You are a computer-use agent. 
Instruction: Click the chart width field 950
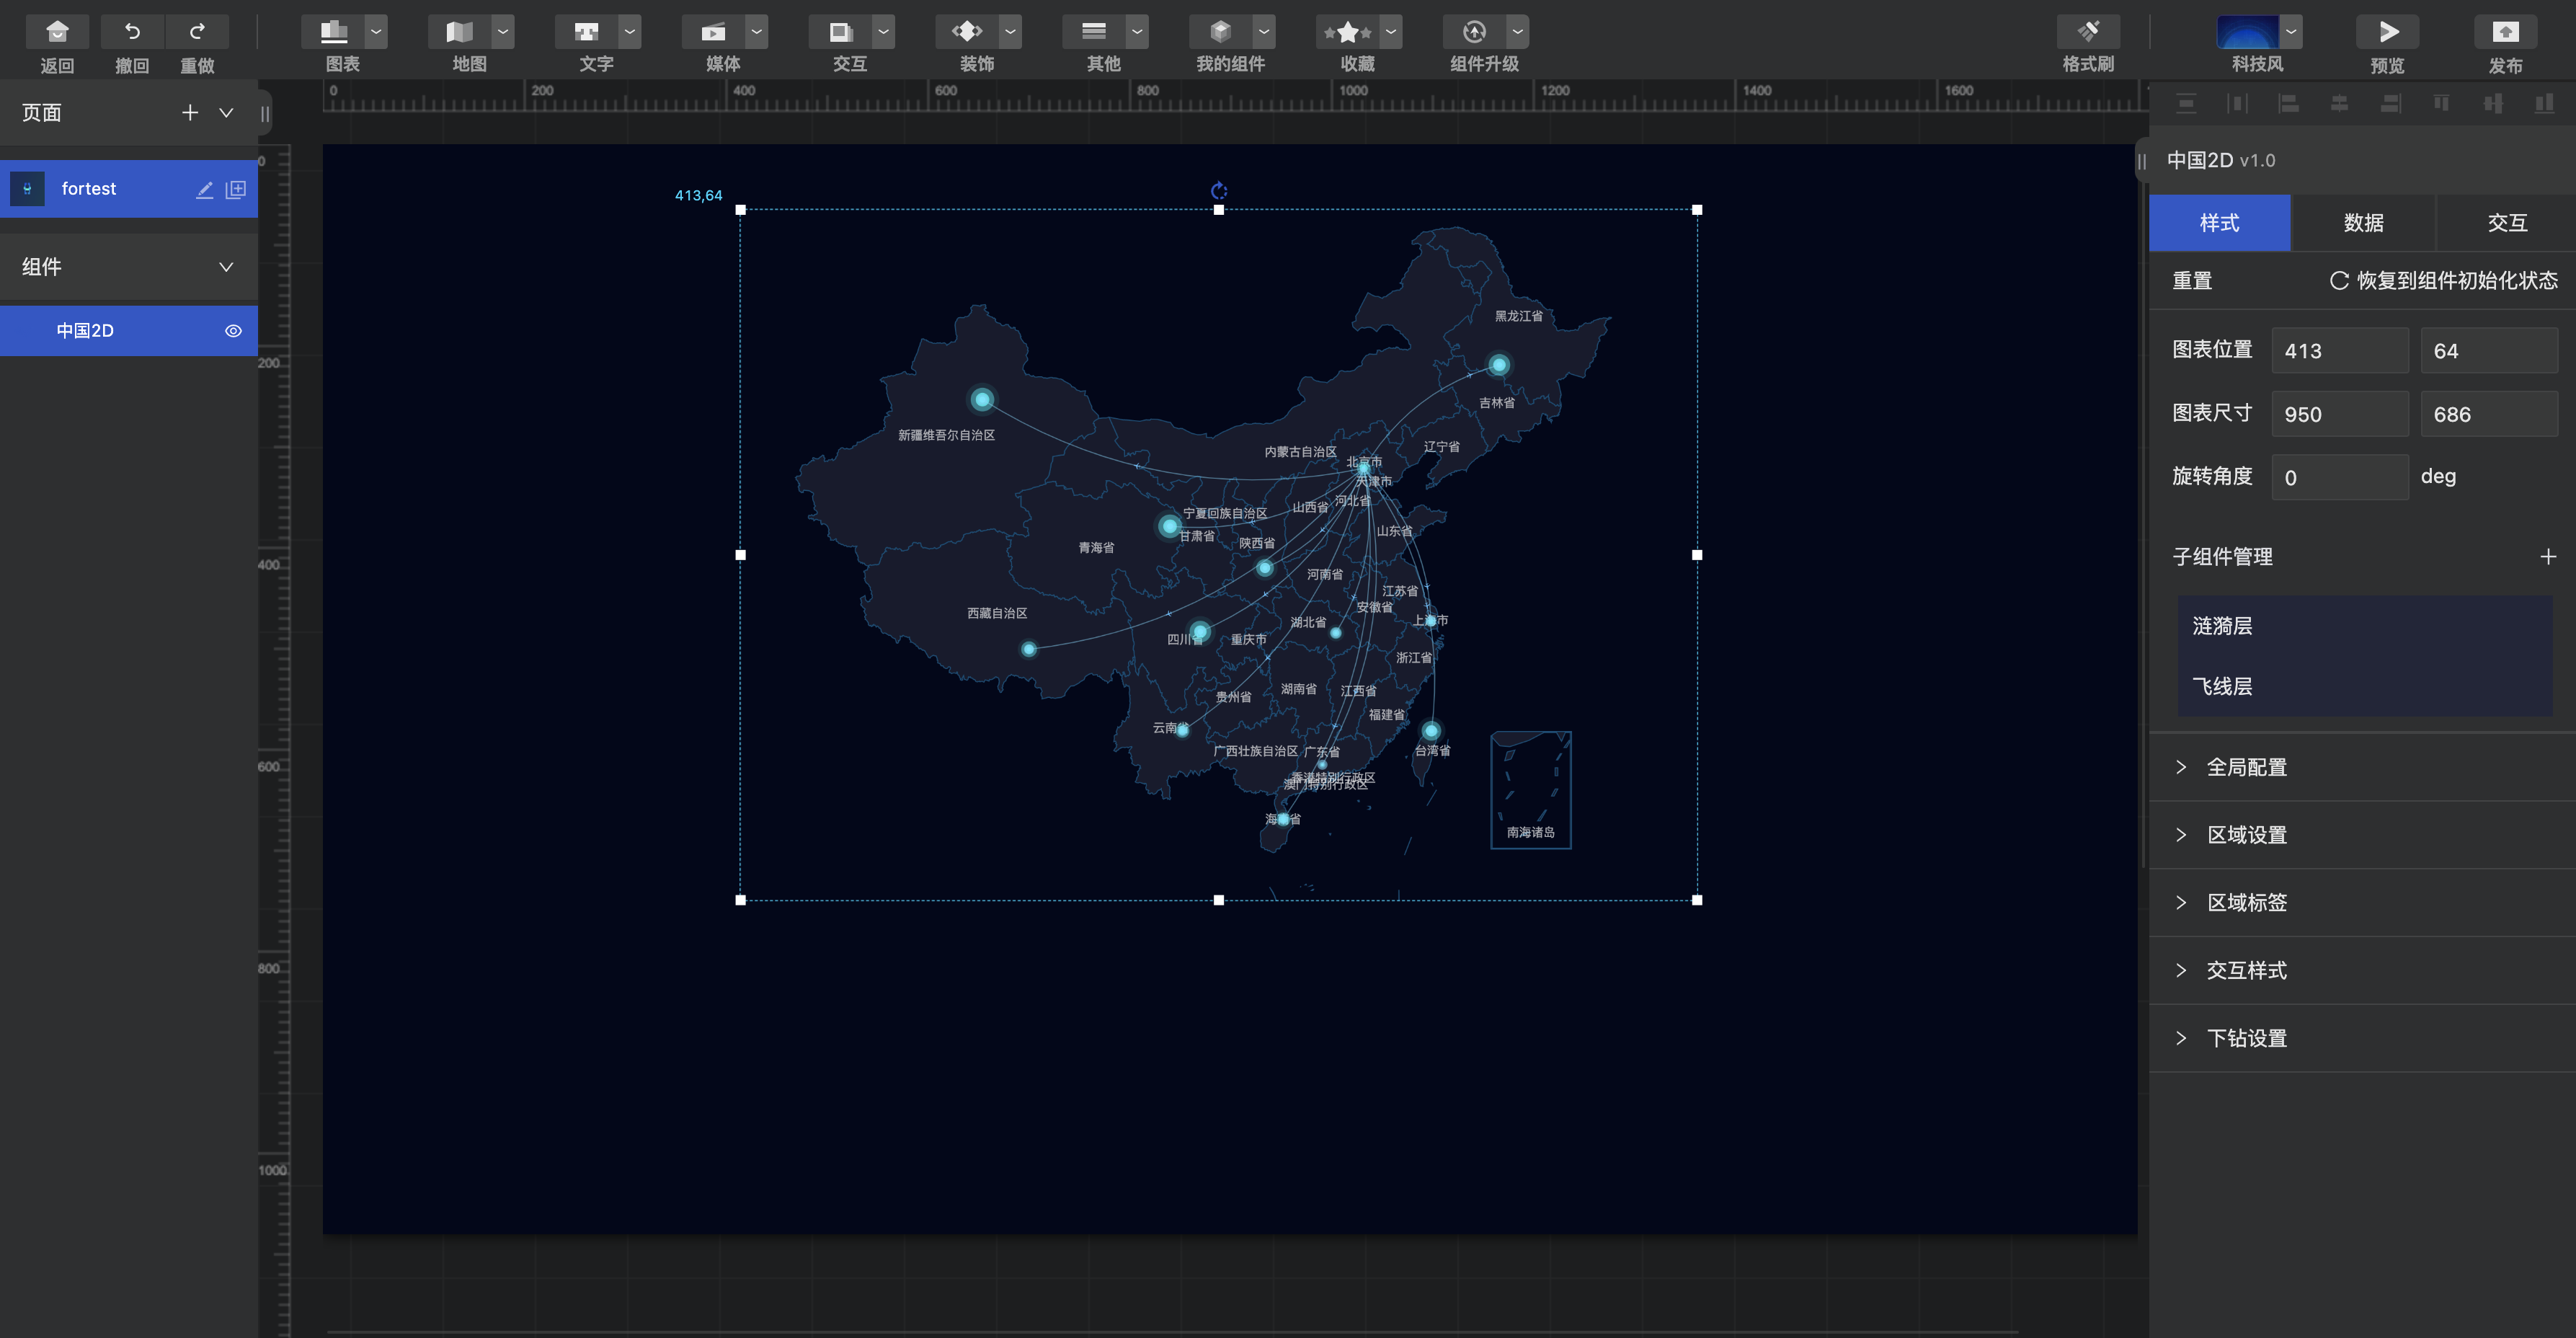2340,414
